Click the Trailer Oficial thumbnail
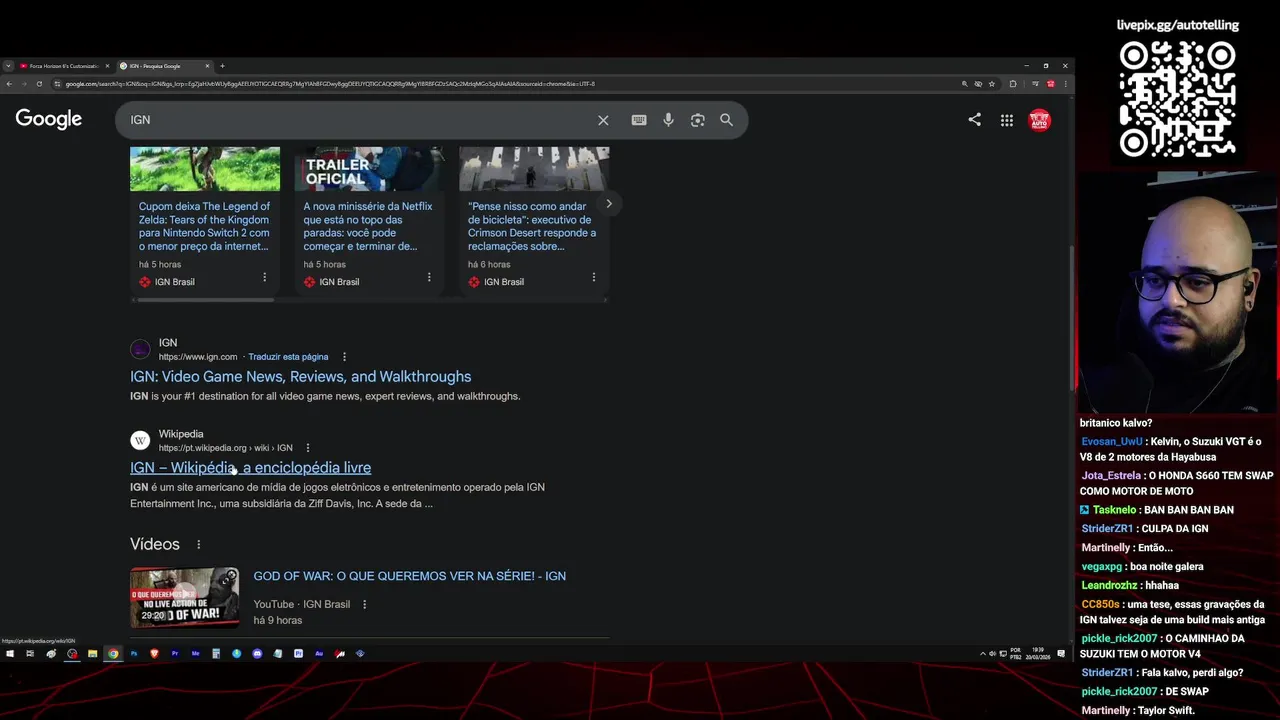The width and height of the screenshot is (1280, 720). pos(369,169)
